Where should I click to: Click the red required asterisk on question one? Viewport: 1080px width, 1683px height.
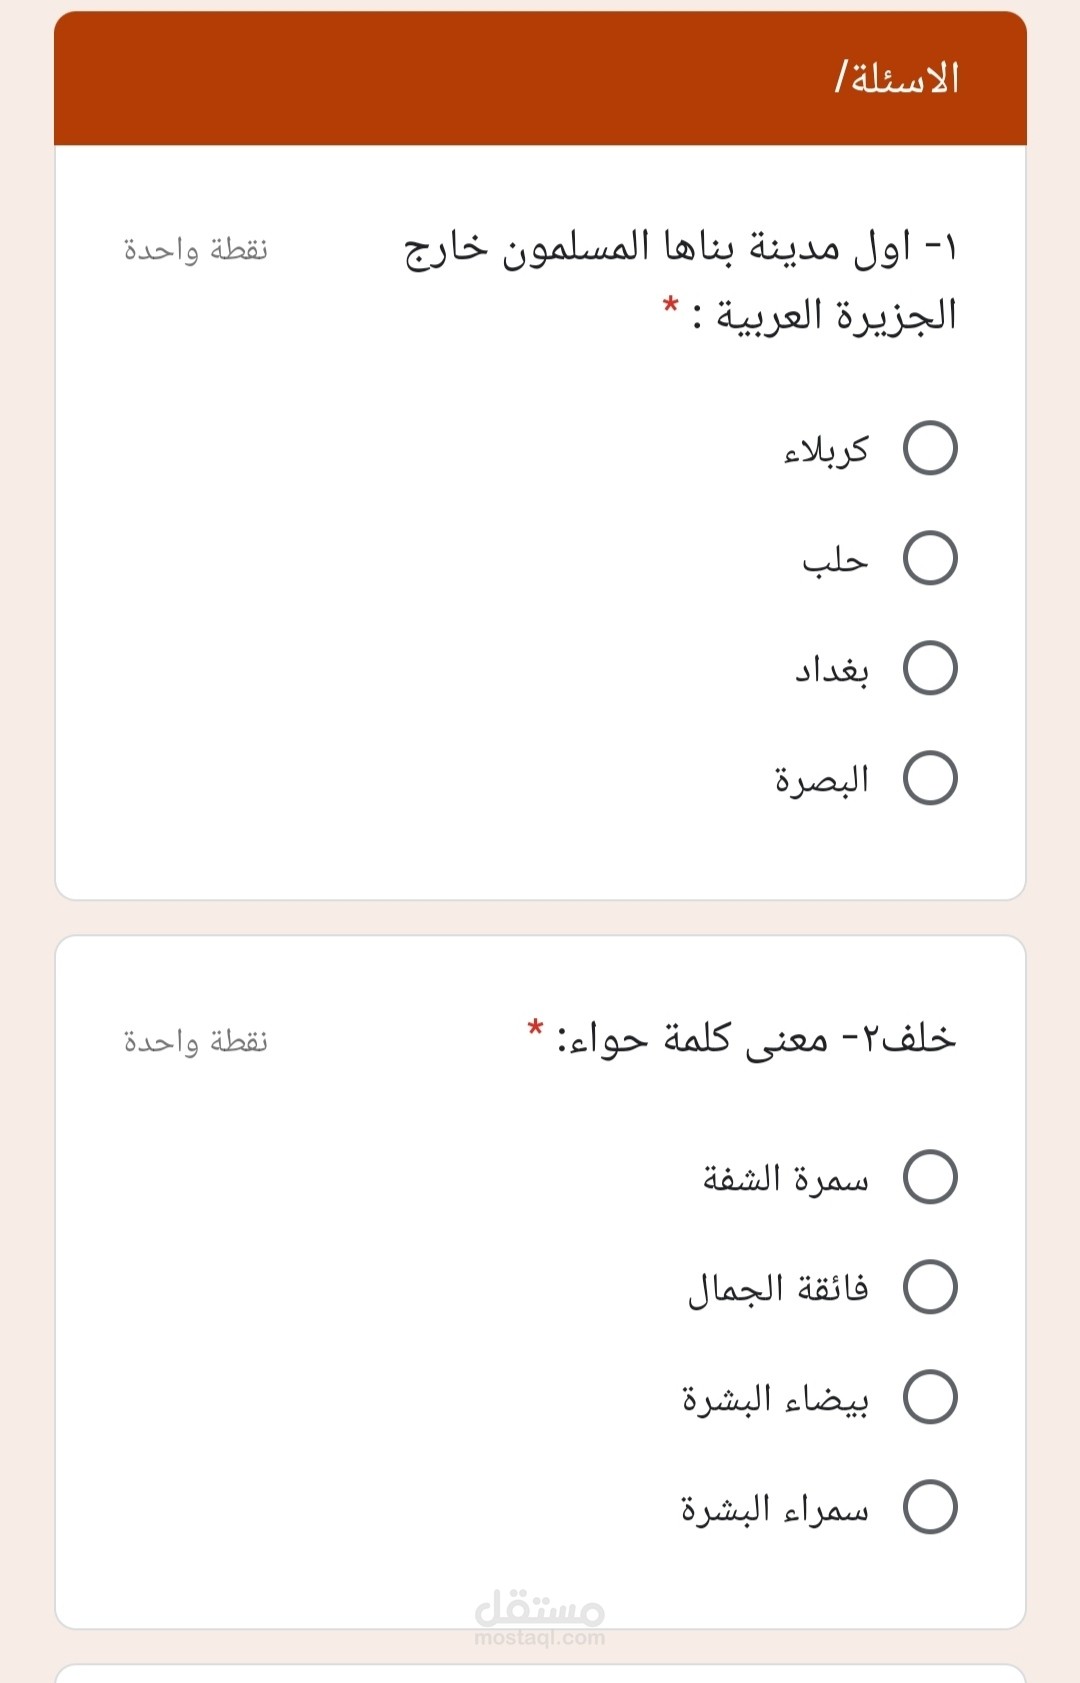(671, 305)
